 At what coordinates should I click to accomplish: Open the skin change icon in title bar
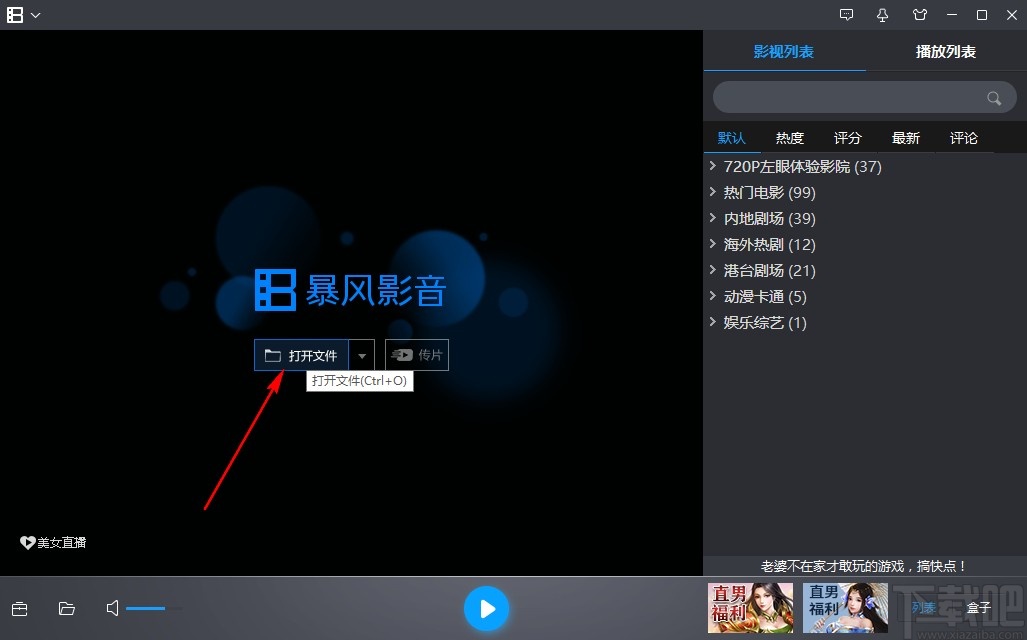tap(920, 15)
